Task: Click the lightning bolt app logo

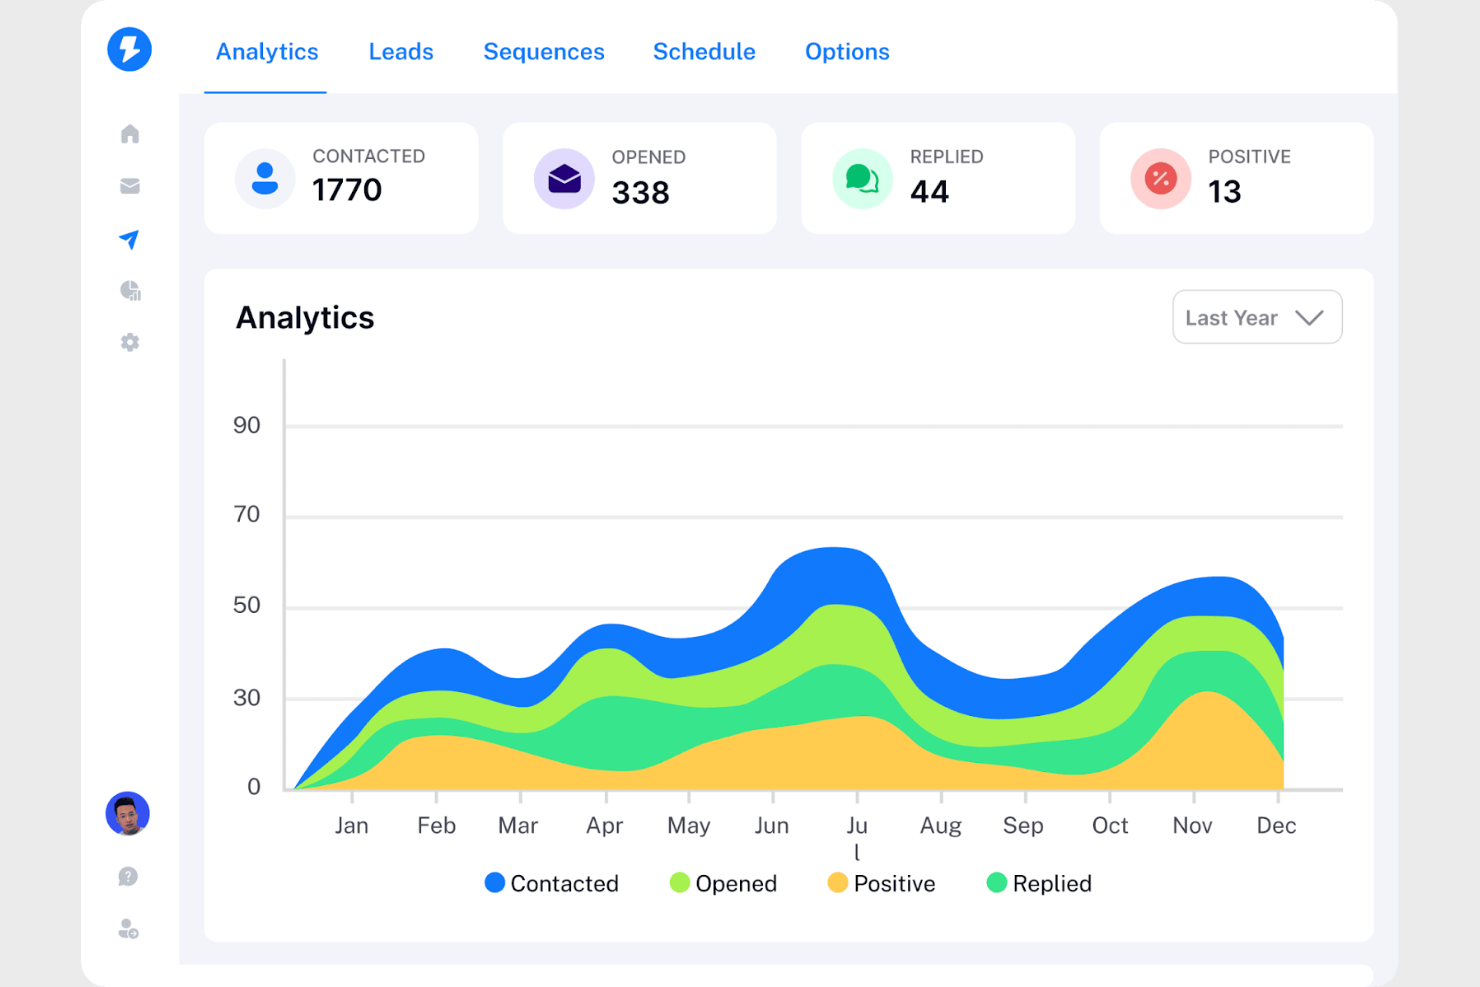Action: pos(129,49)
